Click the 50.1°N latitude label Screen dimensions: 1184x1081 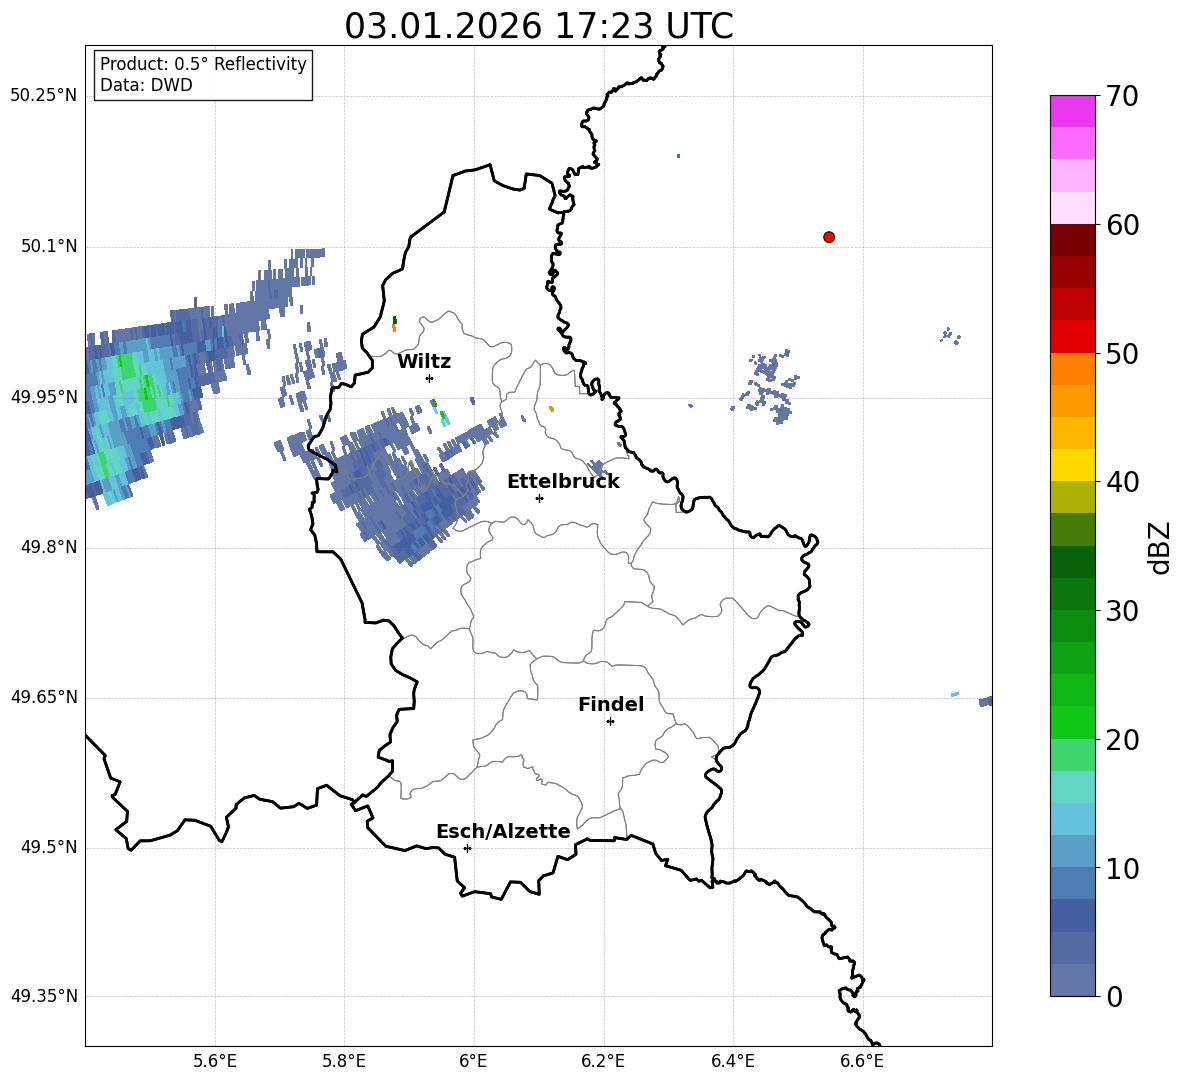pyautogui.click(x=49, y=246)
